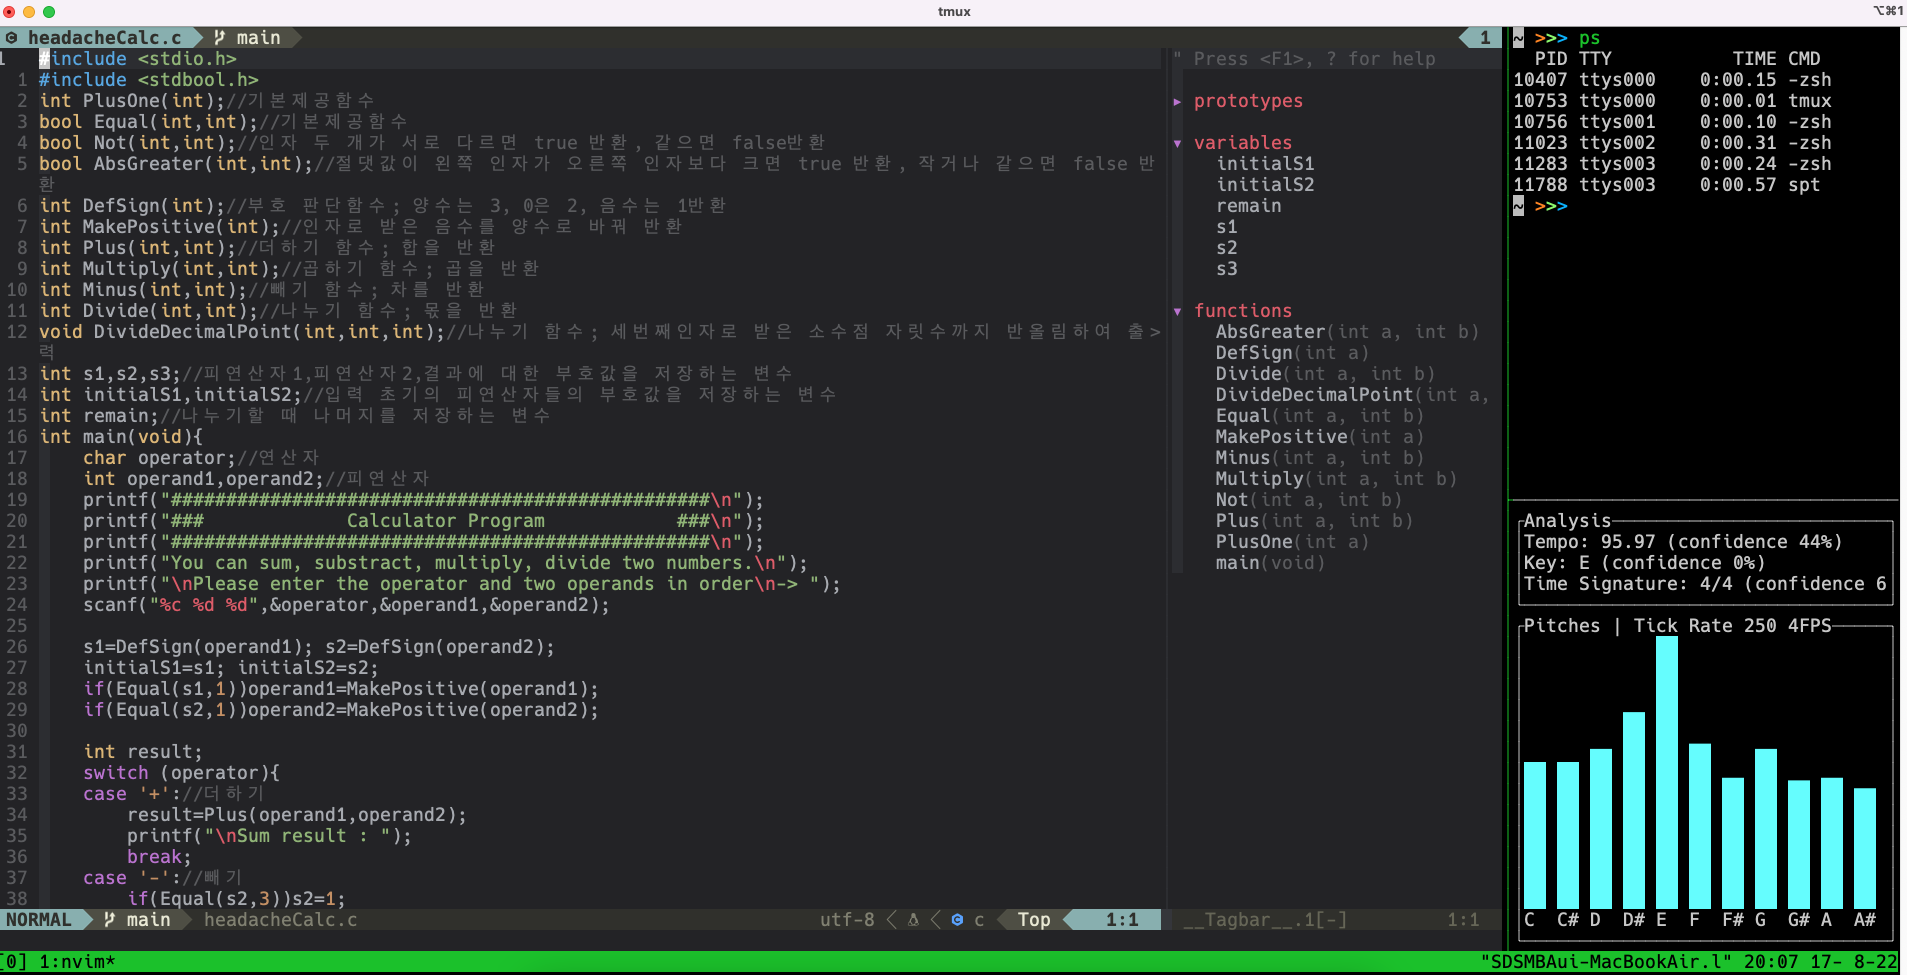Click the tab number 1 indicator

pyautogui.click(x=1484, y=38)
